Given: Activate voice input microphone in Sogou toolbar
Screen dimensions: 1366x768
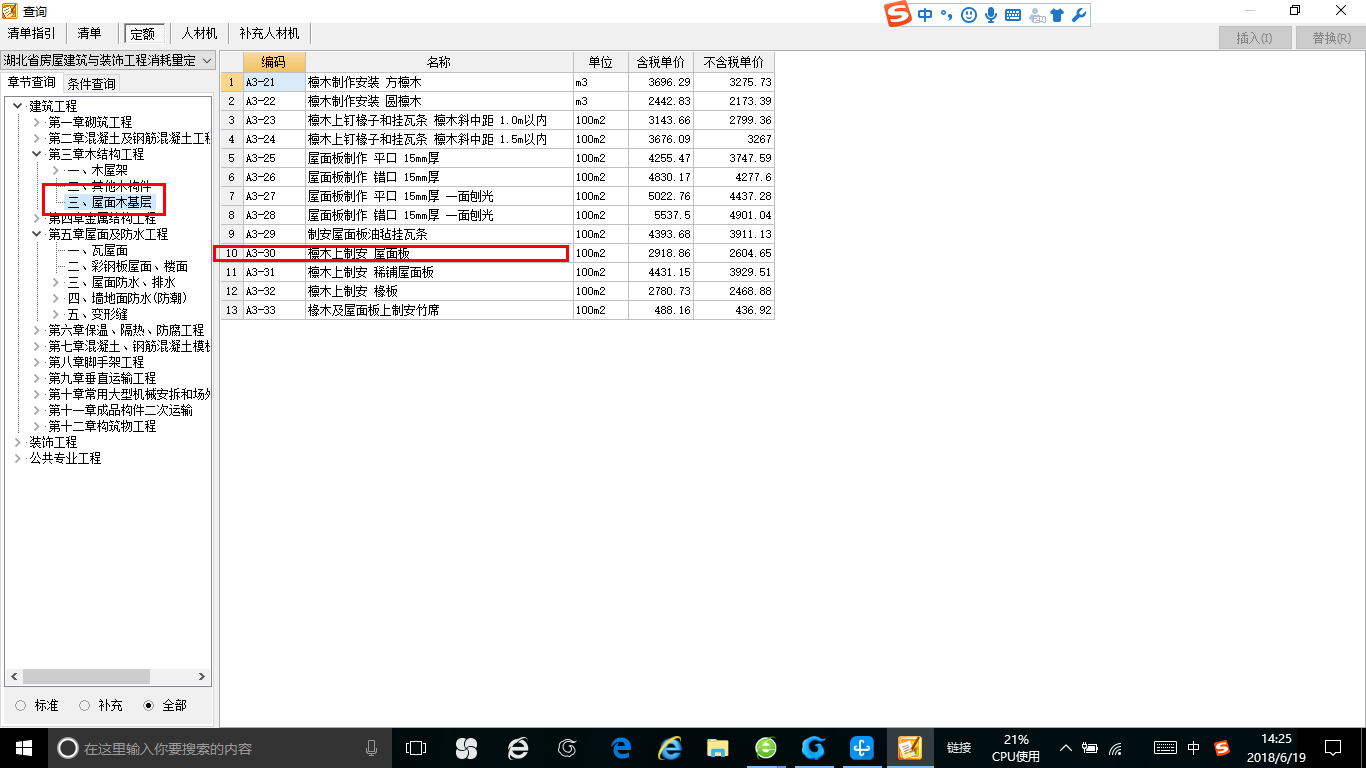Looking at the screenshot, I should (x=991, y=15).
